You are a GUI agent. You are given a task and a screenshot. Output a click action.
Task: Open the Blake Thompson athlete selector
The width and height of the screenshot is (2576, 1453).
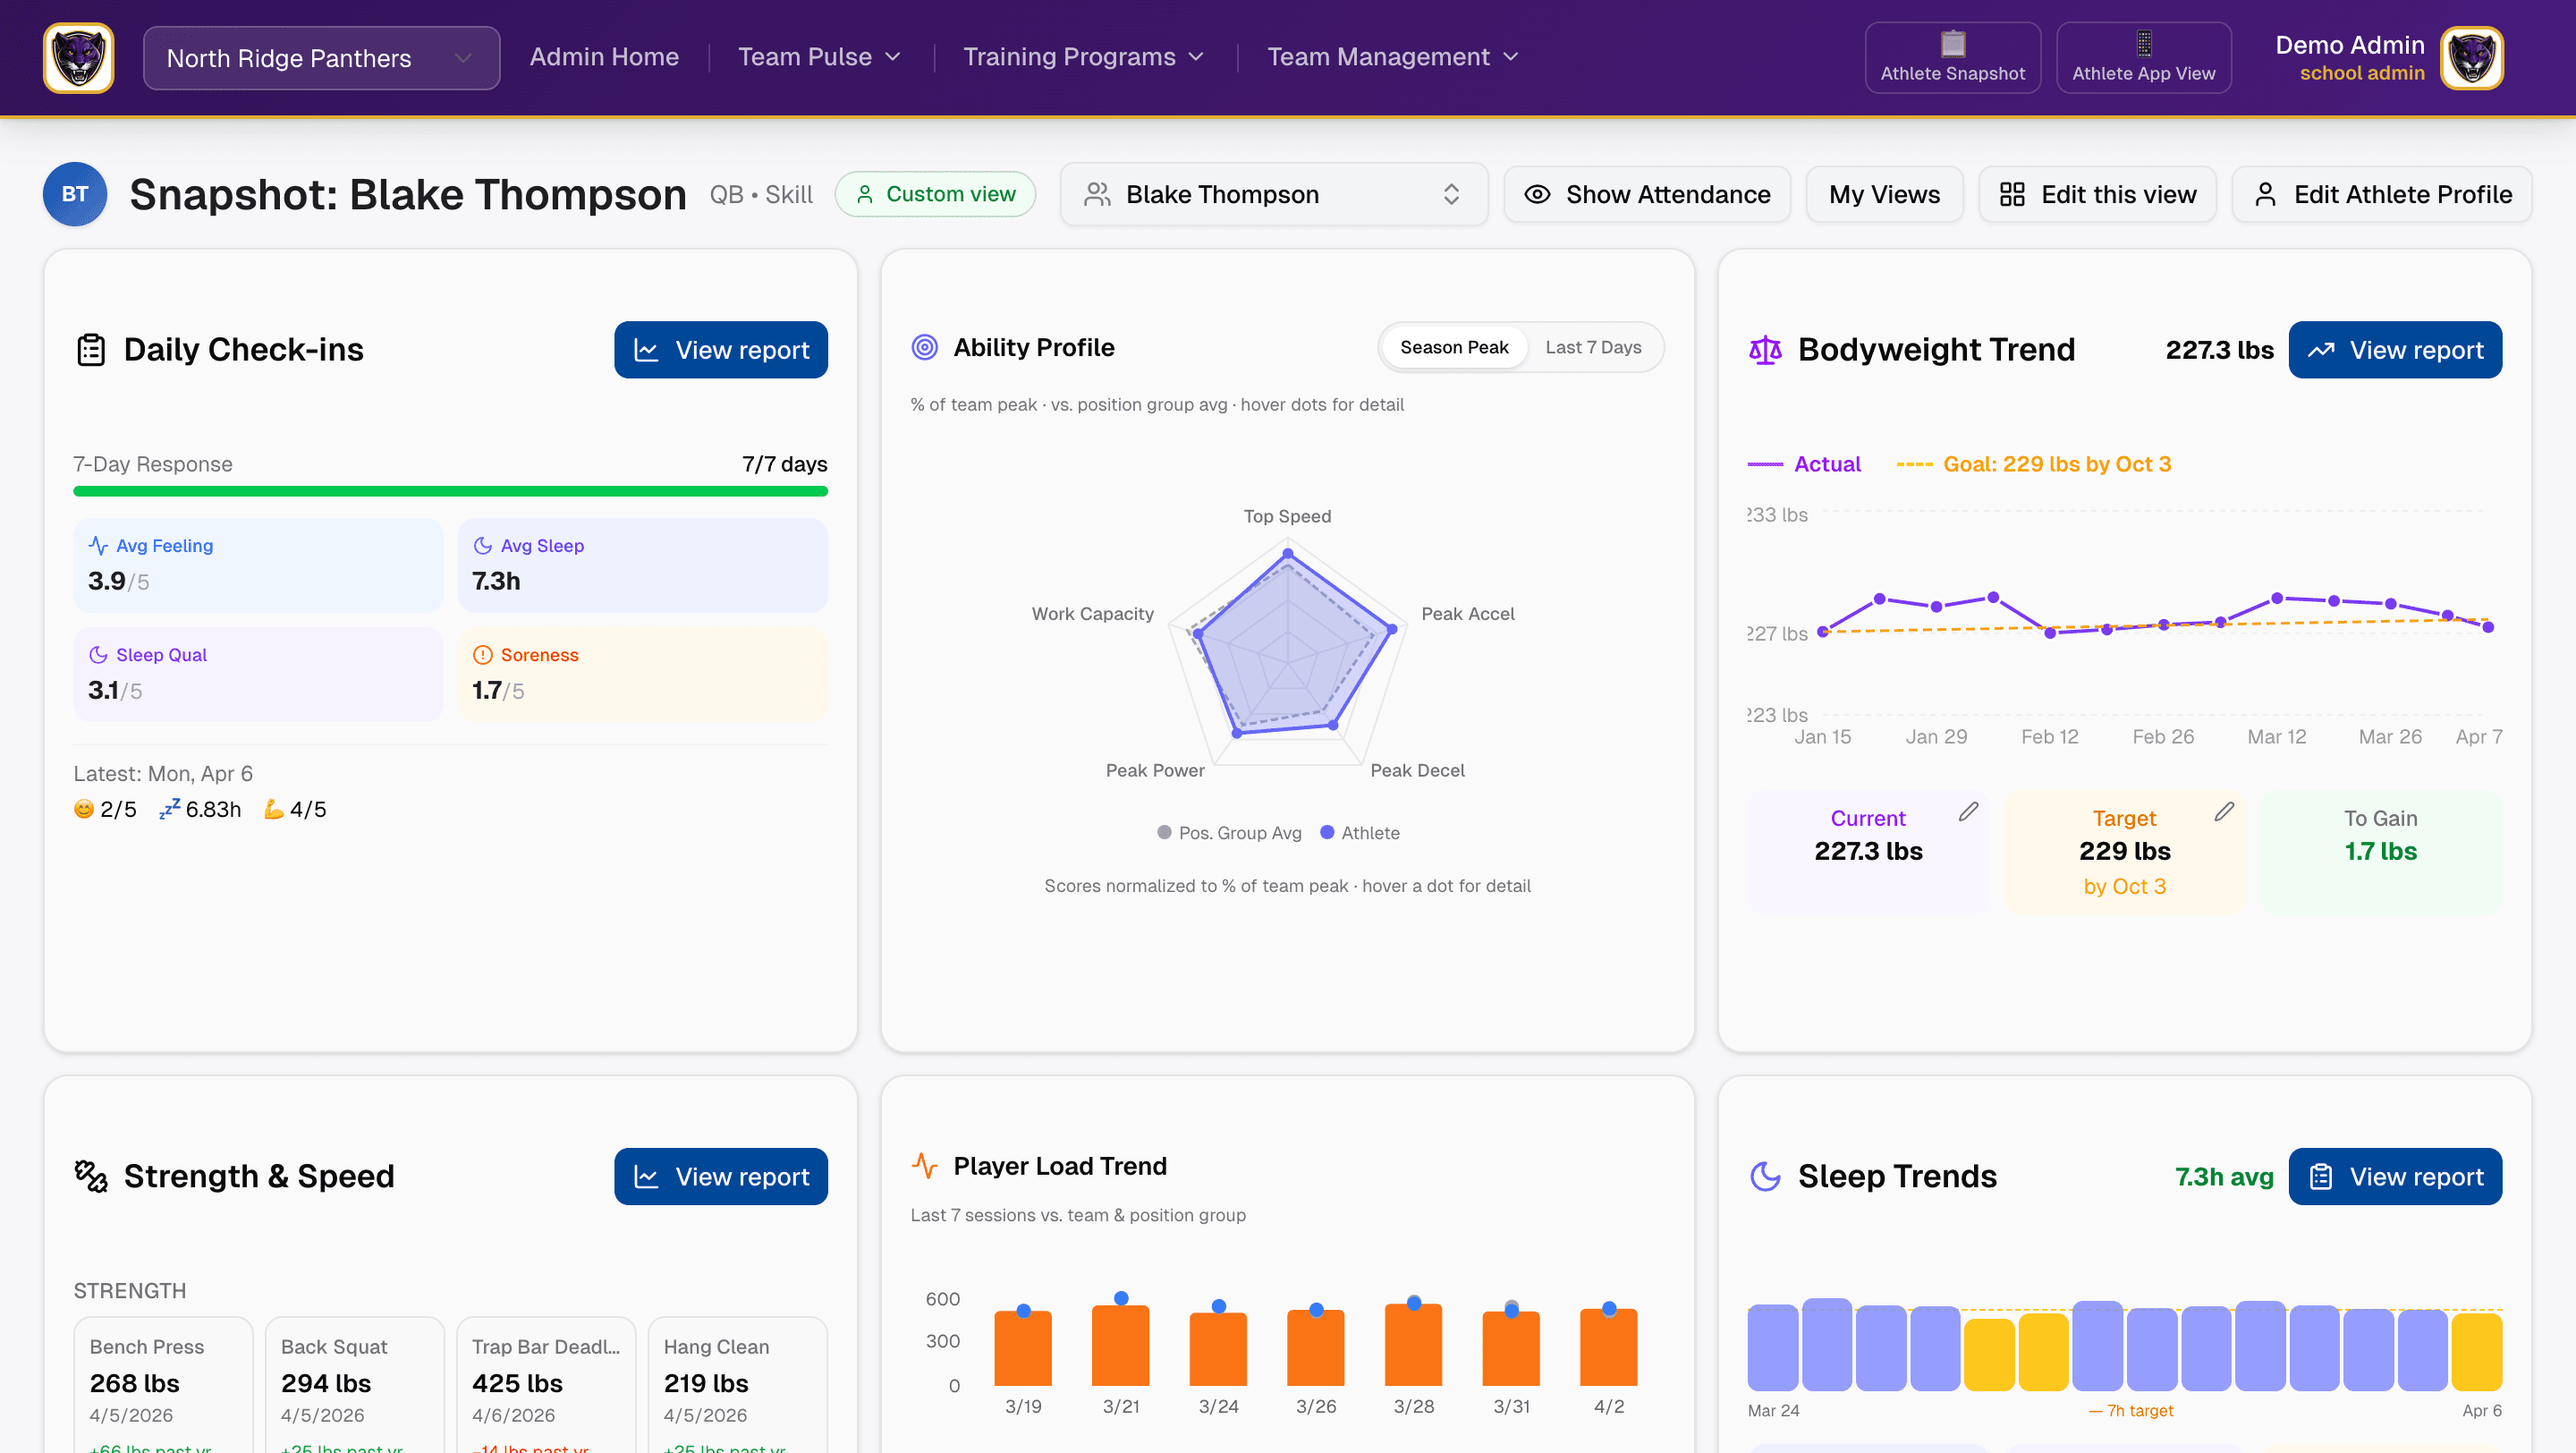(x=1273, y=194)
